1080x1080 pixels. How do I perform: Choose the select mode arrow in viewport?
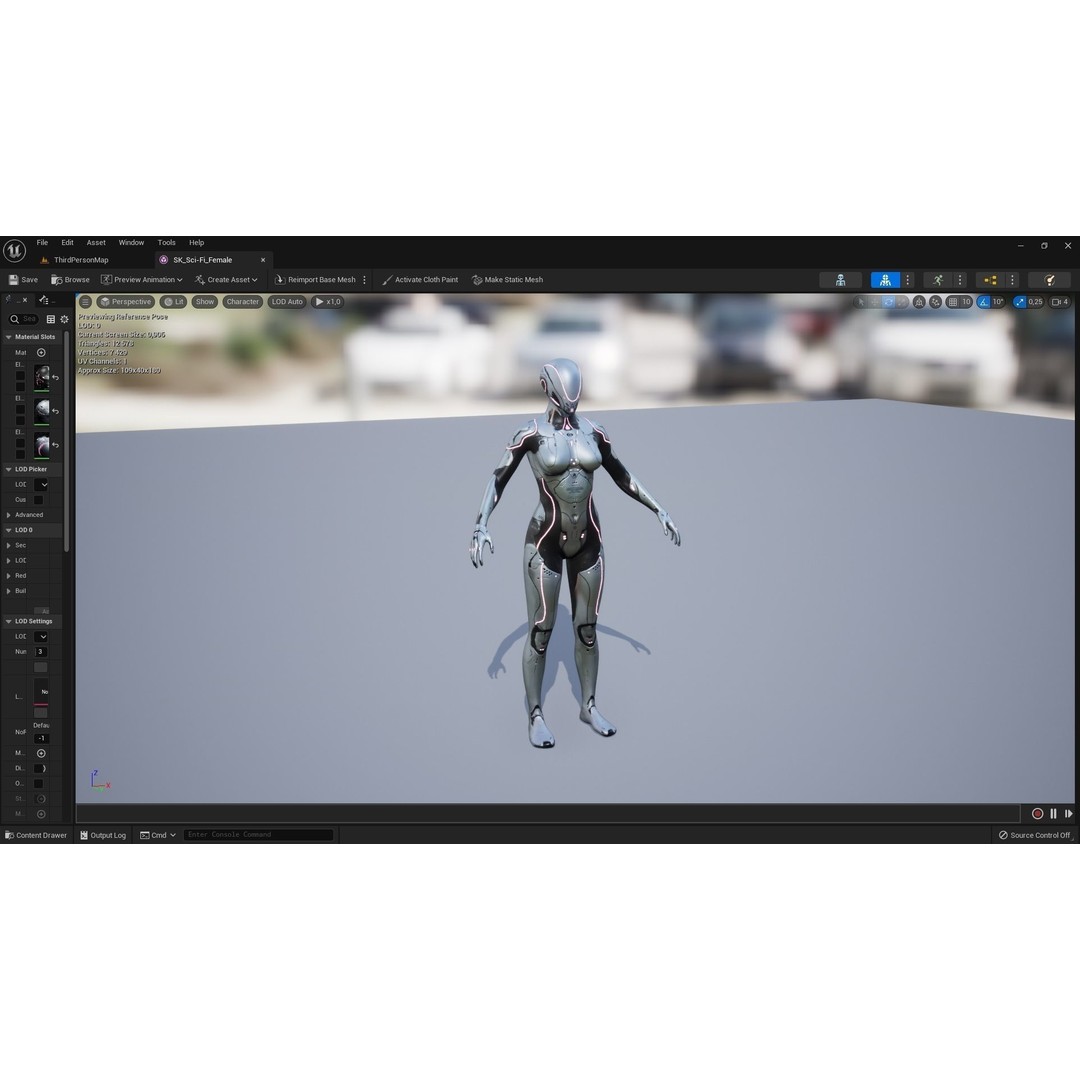(861, 302)
